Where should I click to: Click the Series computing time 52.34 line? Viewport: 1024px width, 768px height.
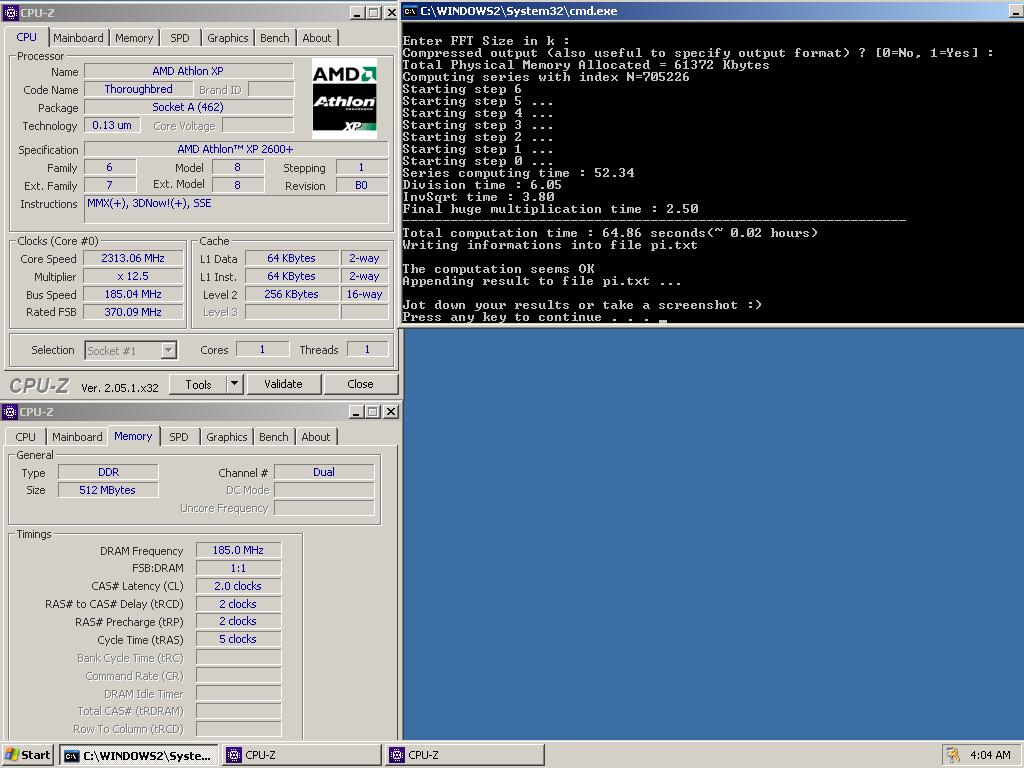point(519,173)
